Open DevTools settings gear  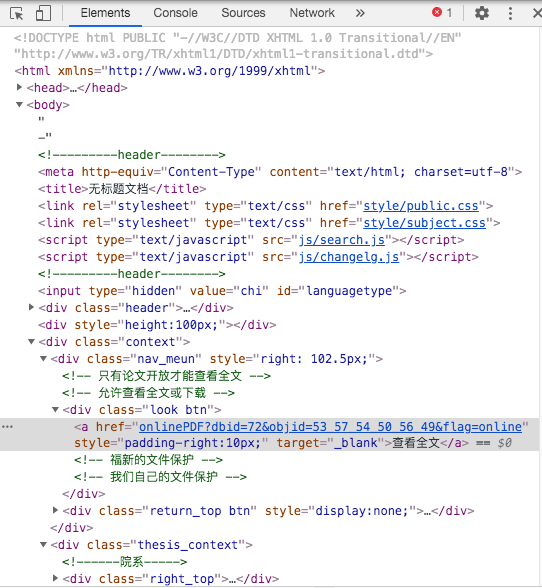482,13
